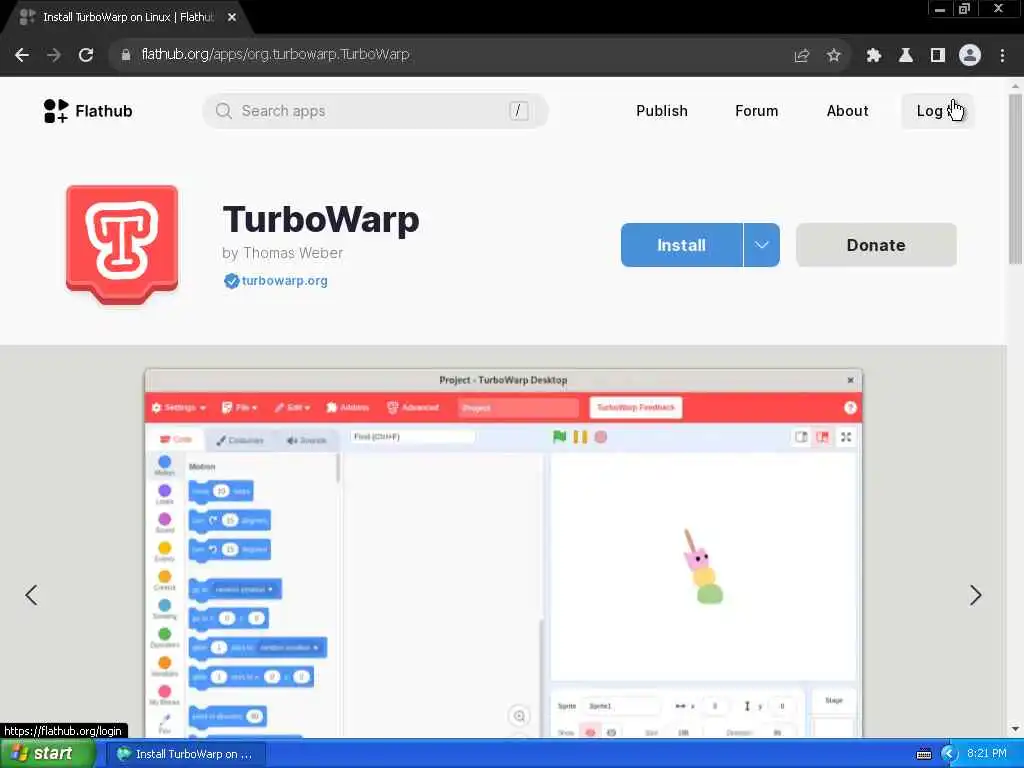Click the TurboWarp Desktop screenshot
This screenshot has height=768, width=1024.
(x=503, y=554)
